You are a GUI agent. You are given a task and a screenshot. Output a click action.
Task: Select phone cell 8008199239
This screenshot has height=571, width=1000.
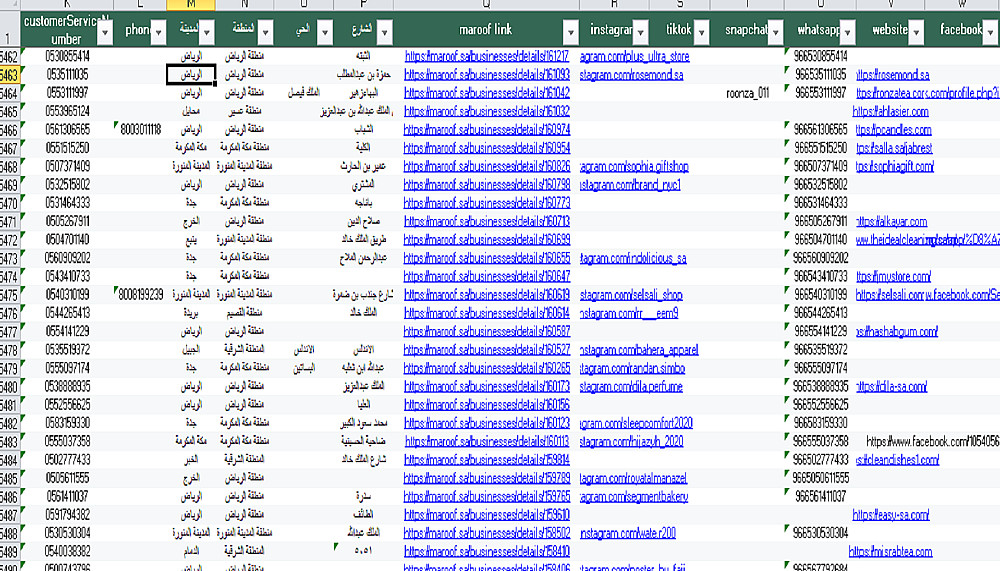[142, 295]
